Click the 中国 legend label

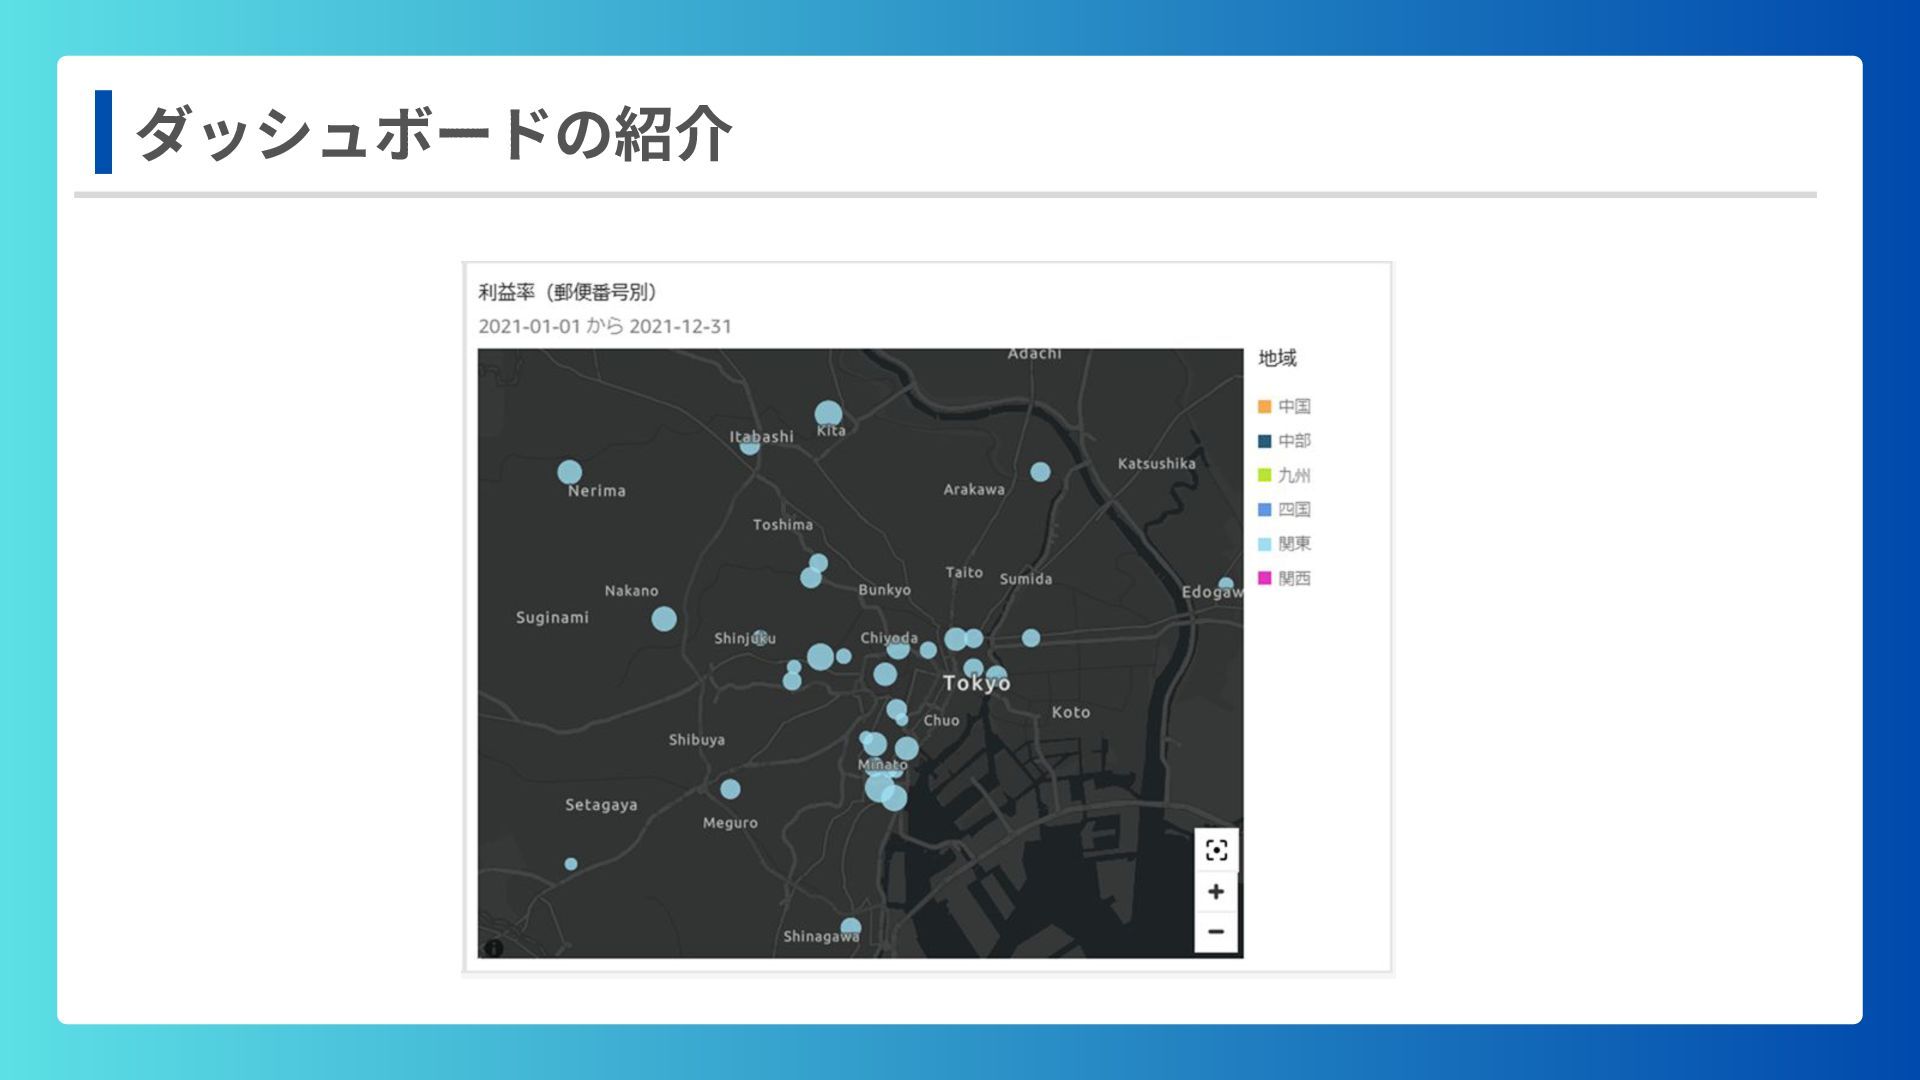1294,406
